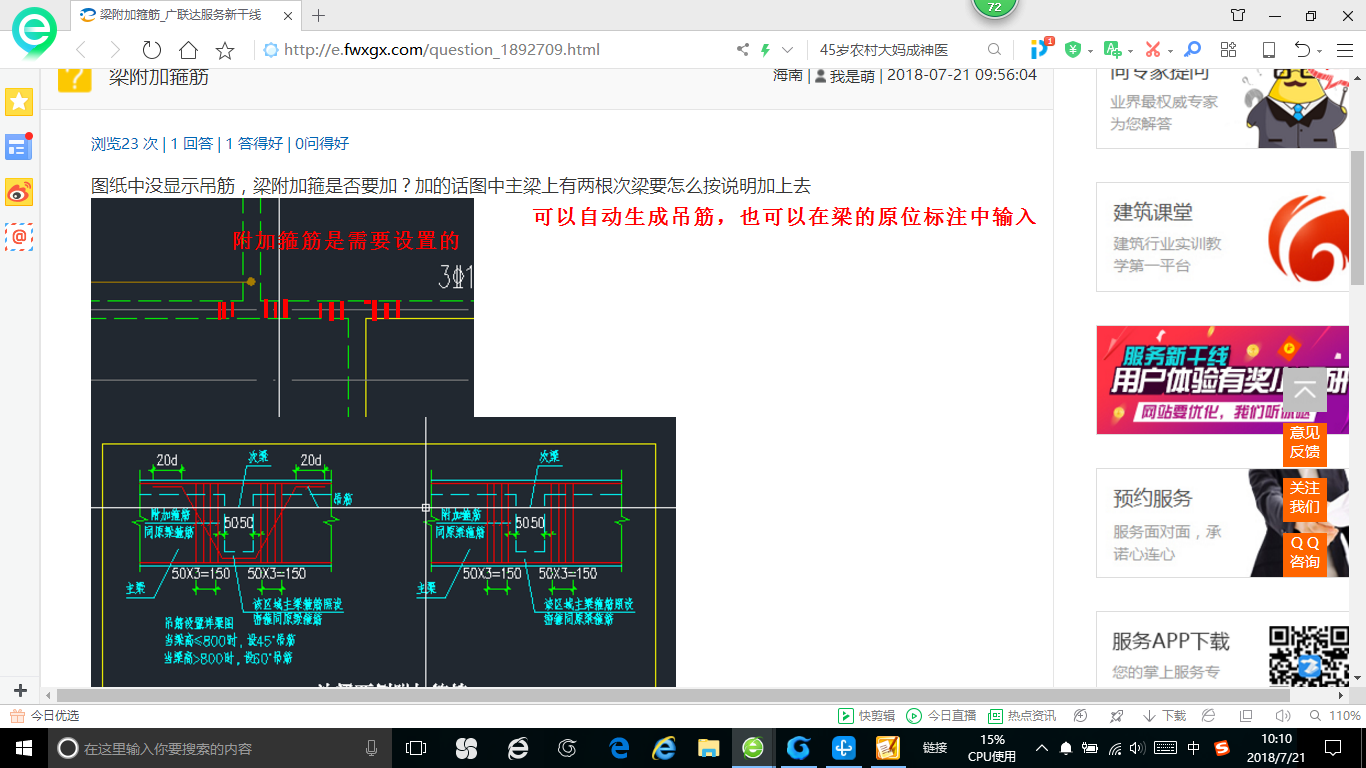Click the 用户体验有奖 banner
The height and width of the screenshot is (768, 1366).
click(x=1222, y=380)
